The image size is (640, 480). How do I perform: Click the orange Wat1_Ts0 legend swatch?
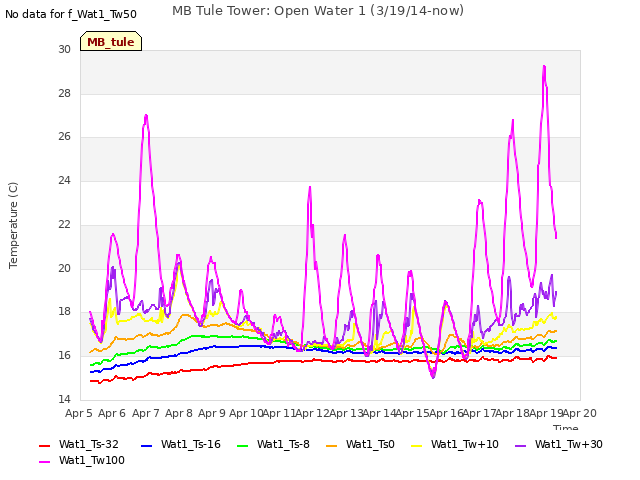331,446
